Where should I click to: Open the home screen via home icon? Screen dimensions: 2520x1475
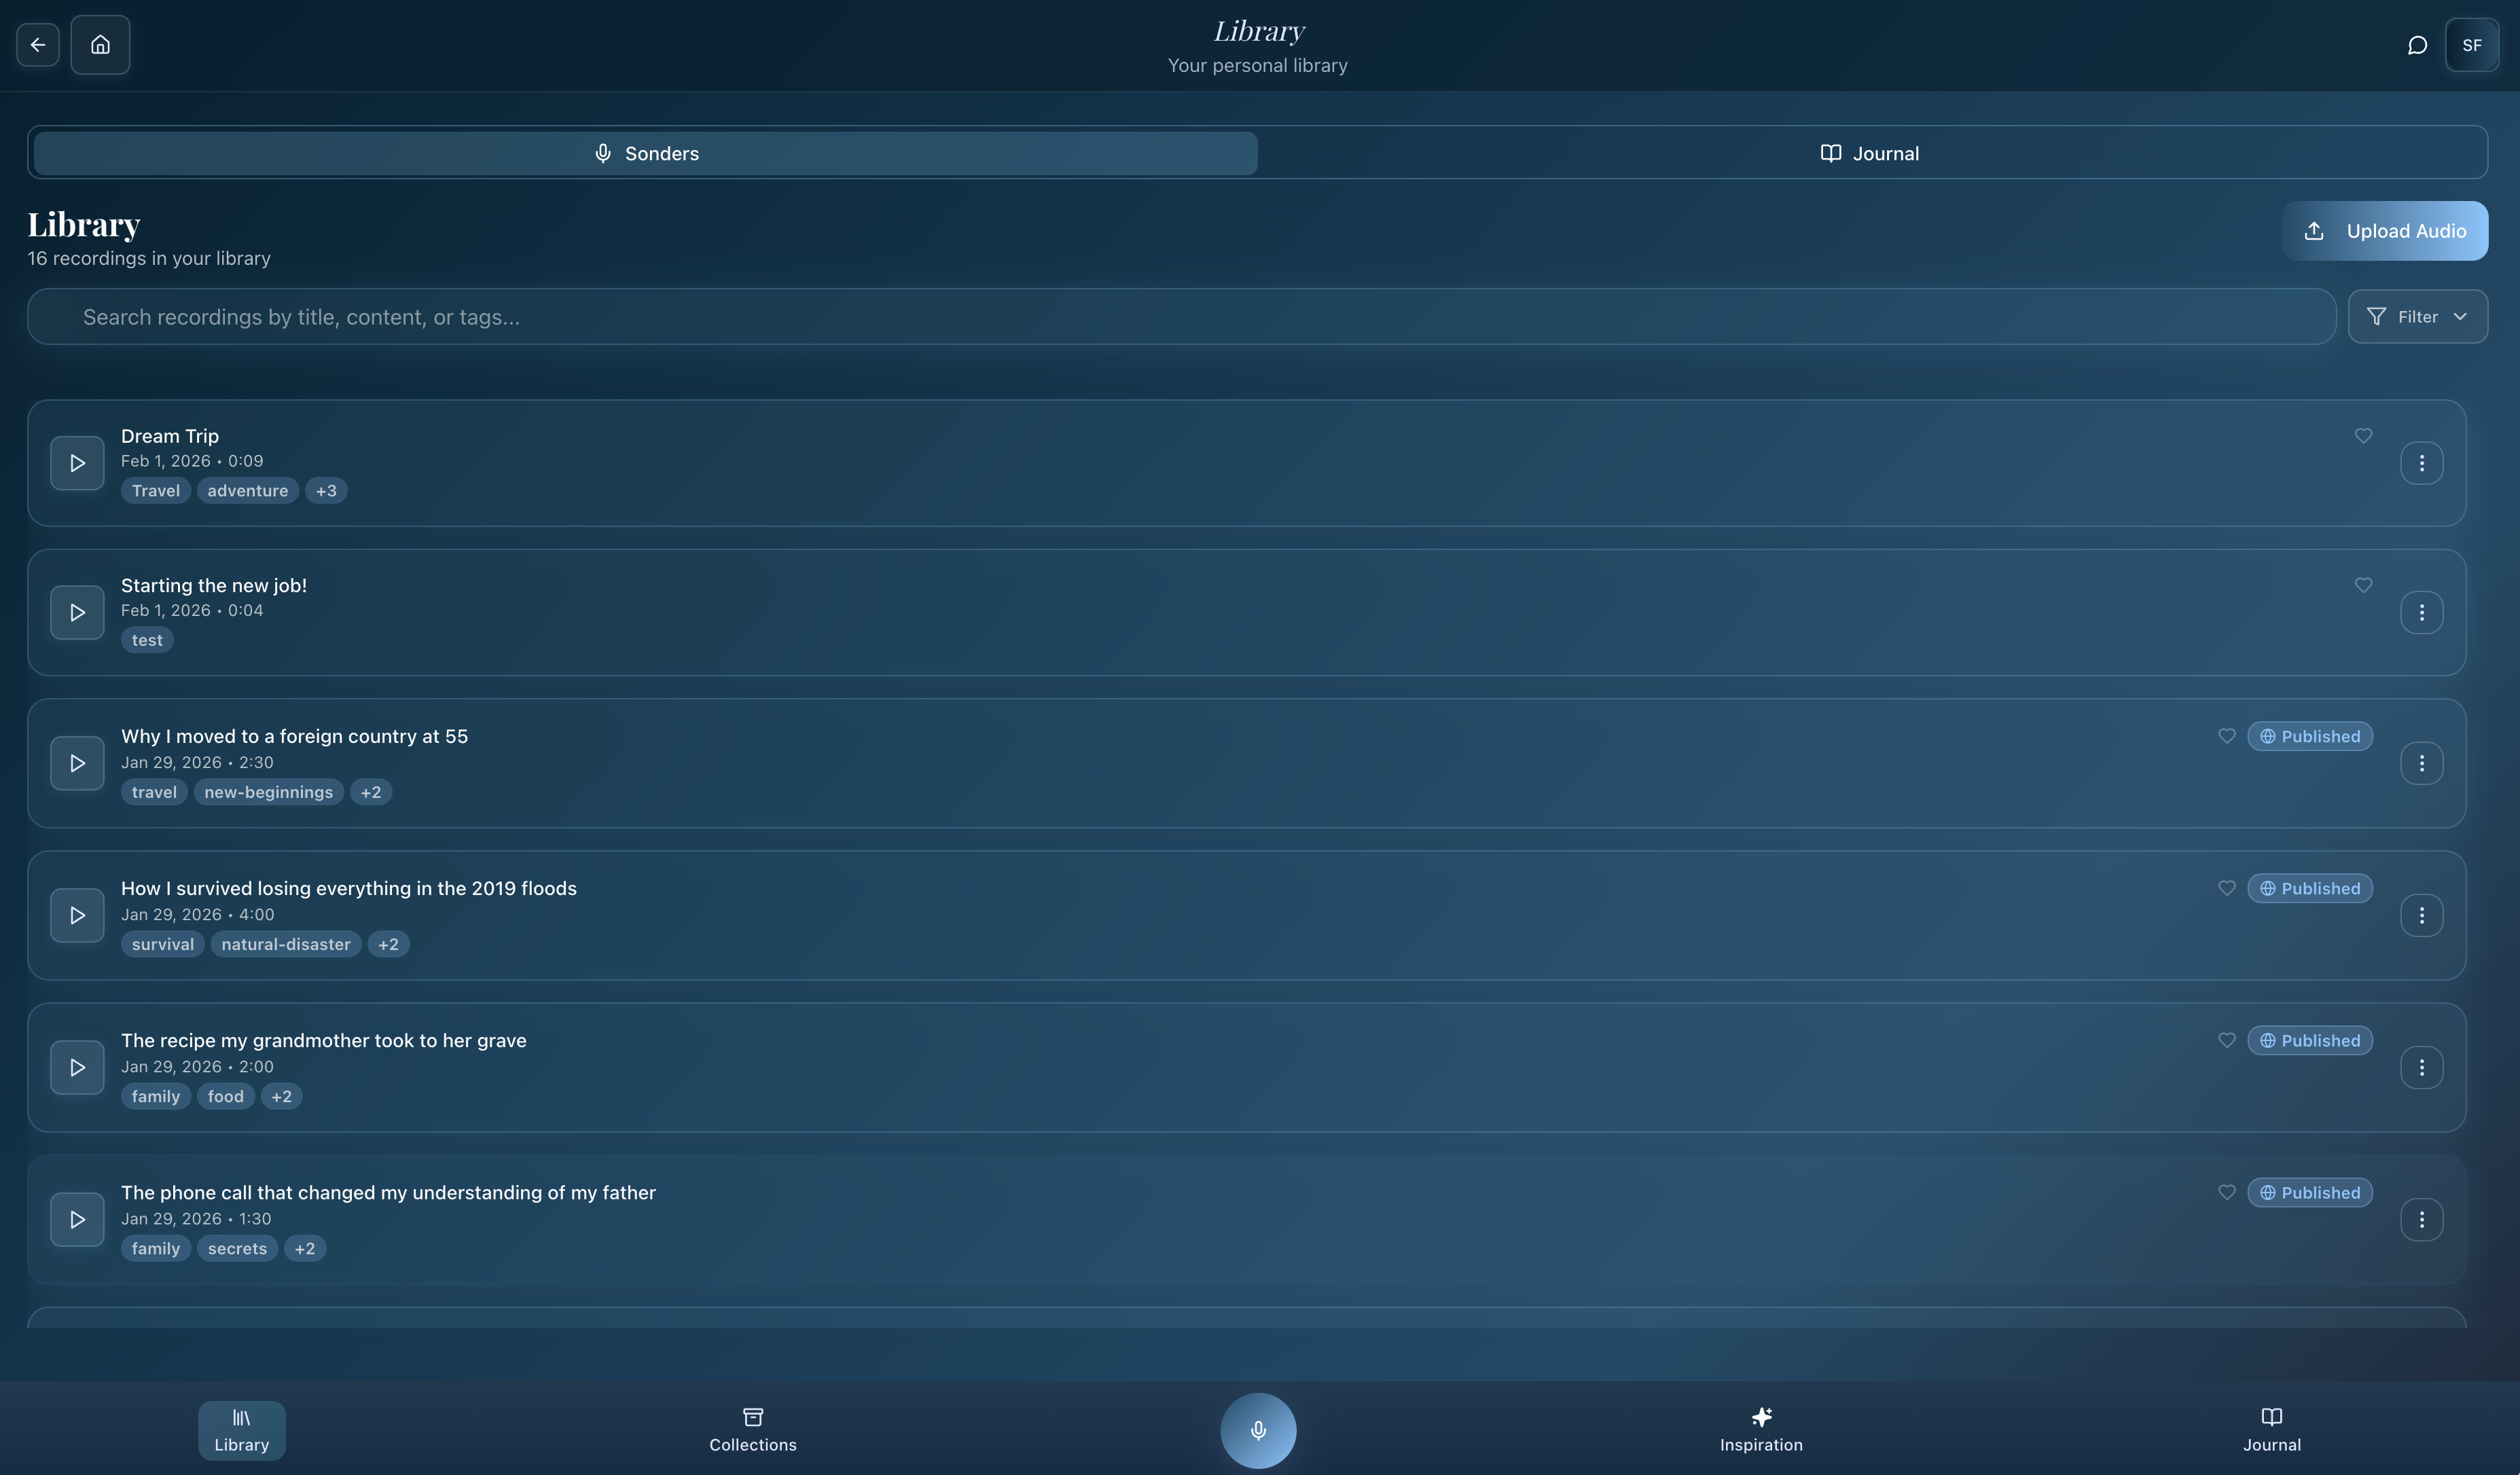(x=100, y=44)
